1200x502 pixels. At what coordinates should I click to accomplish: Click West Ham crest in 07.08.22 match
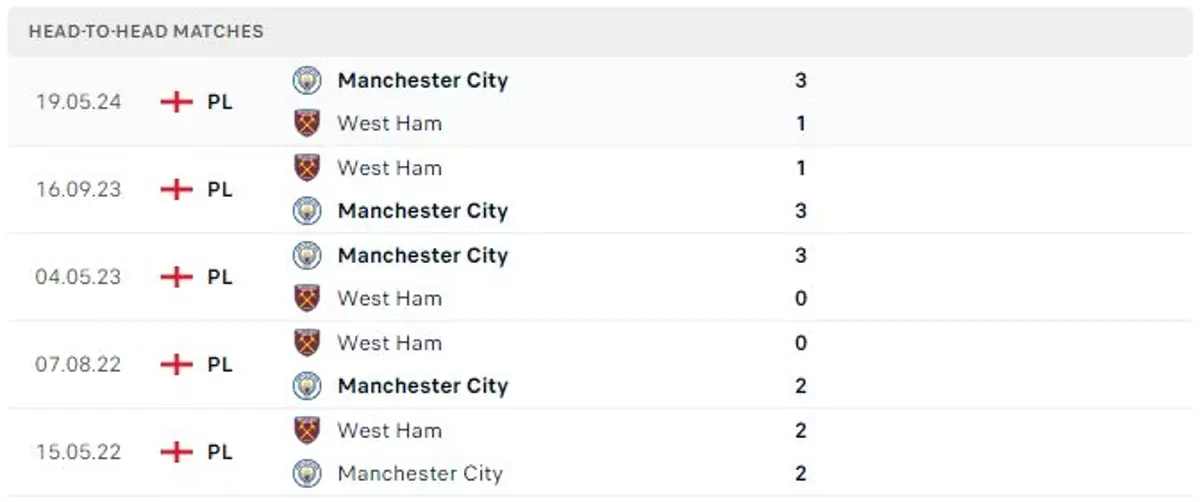tap(307, 343)
